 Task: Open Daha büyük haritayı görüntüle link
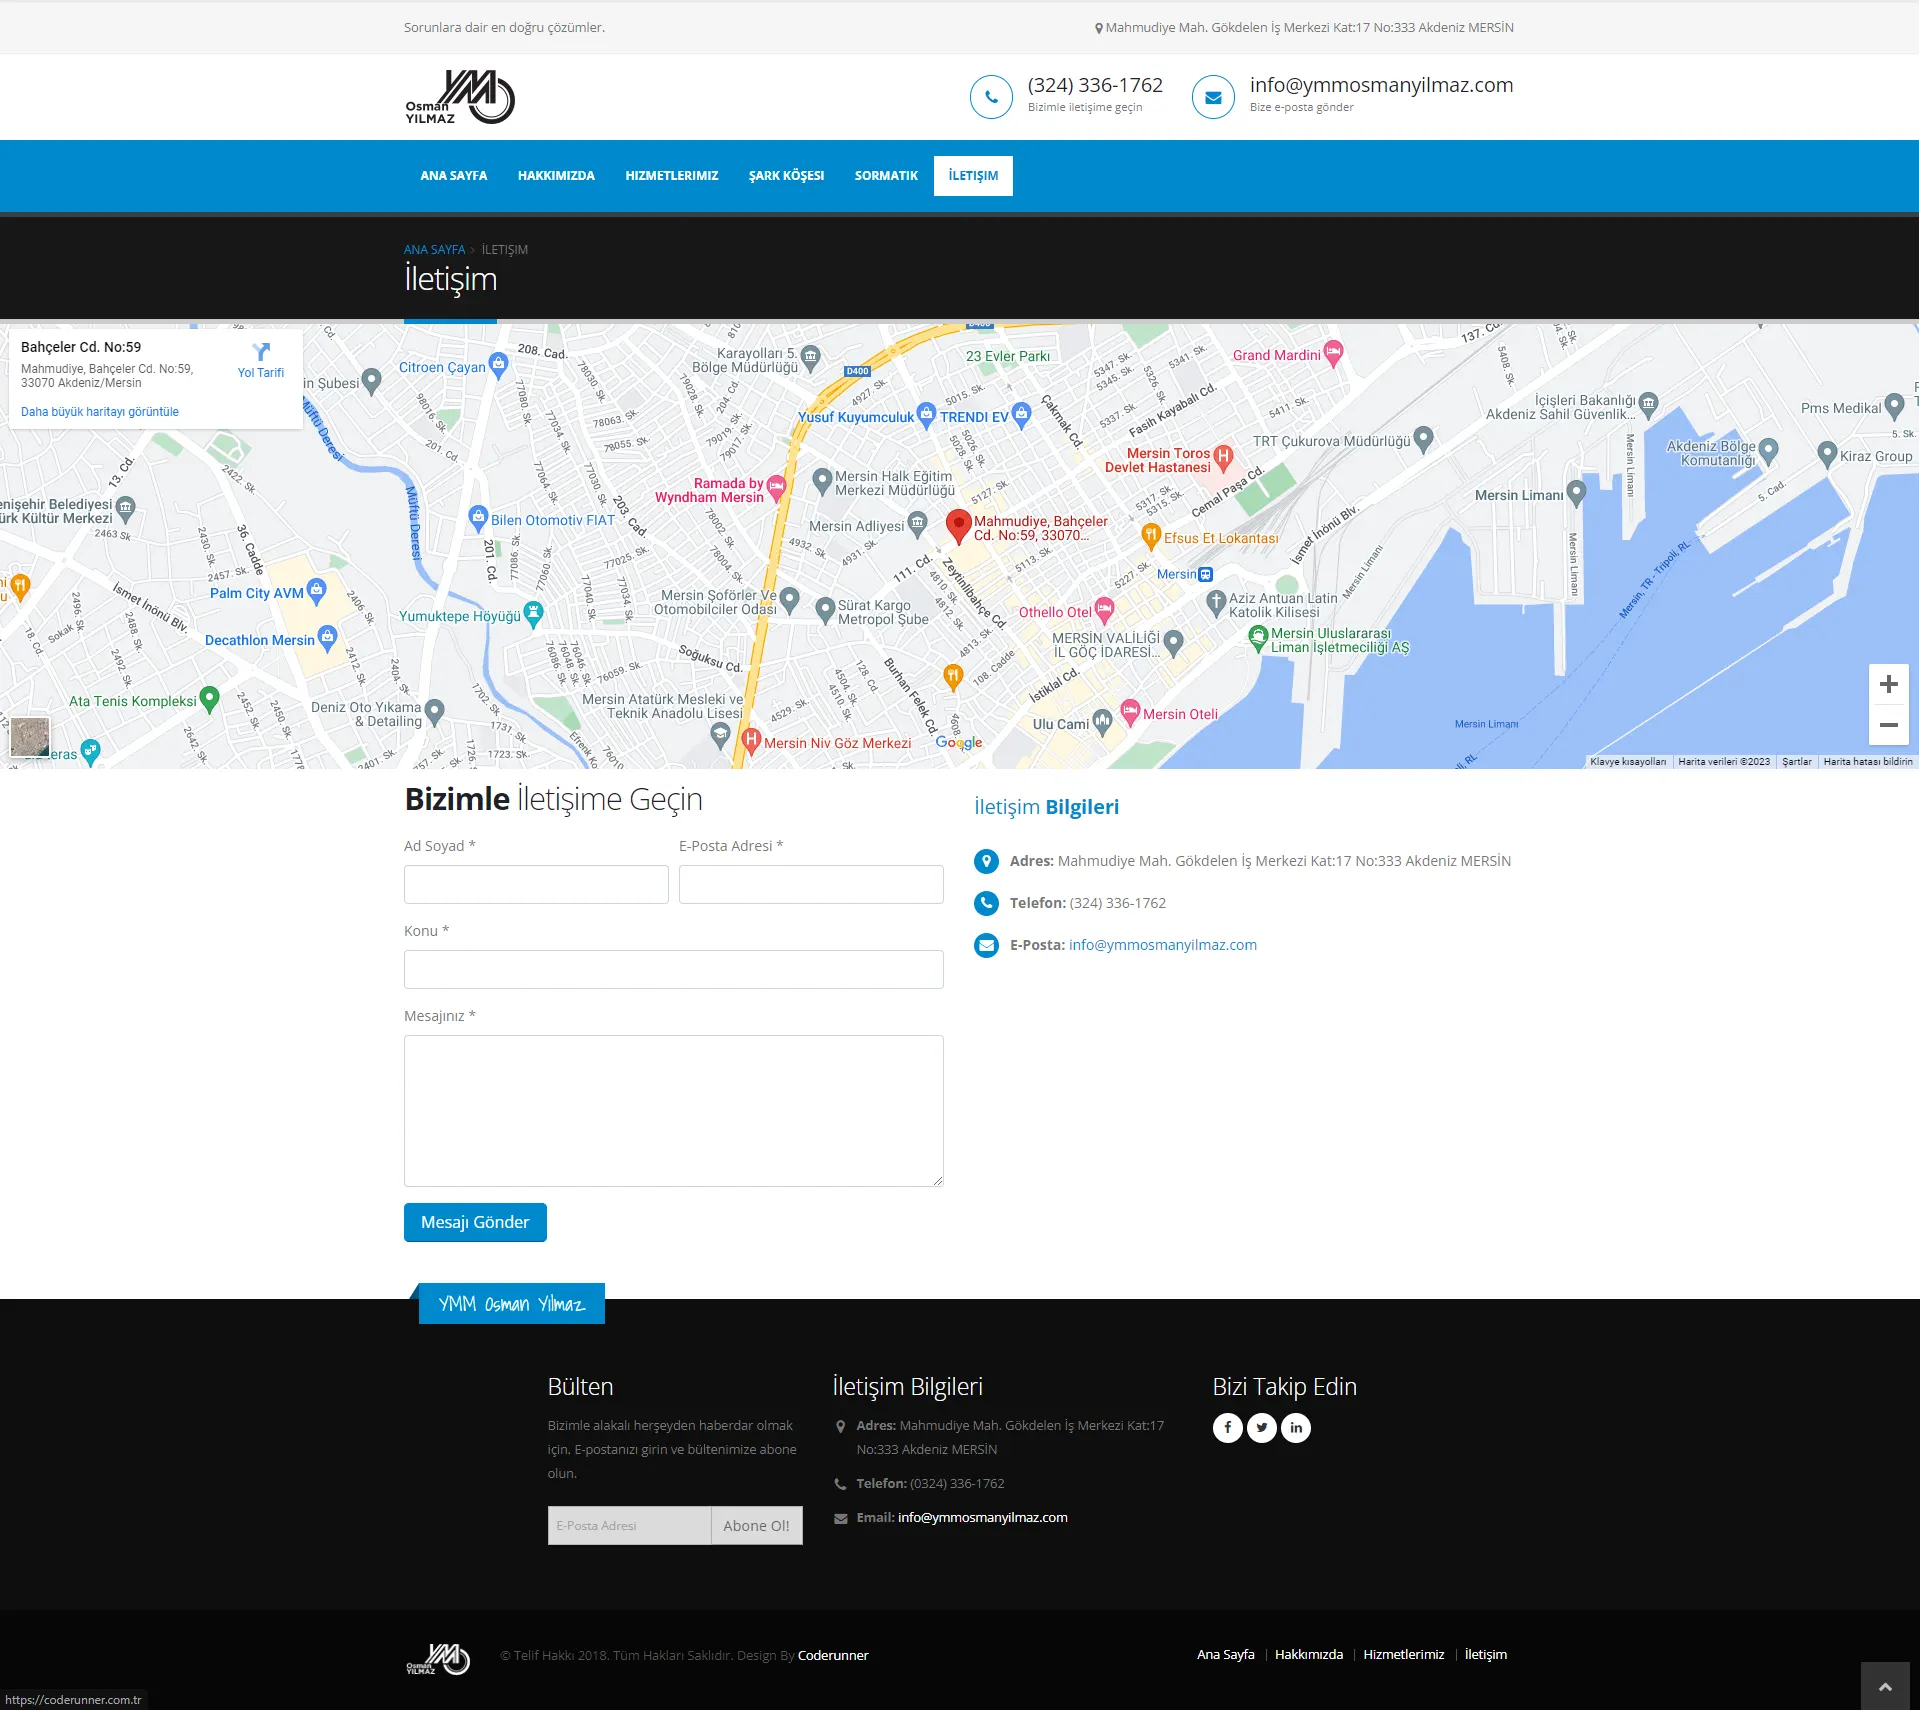click(100, 412)
